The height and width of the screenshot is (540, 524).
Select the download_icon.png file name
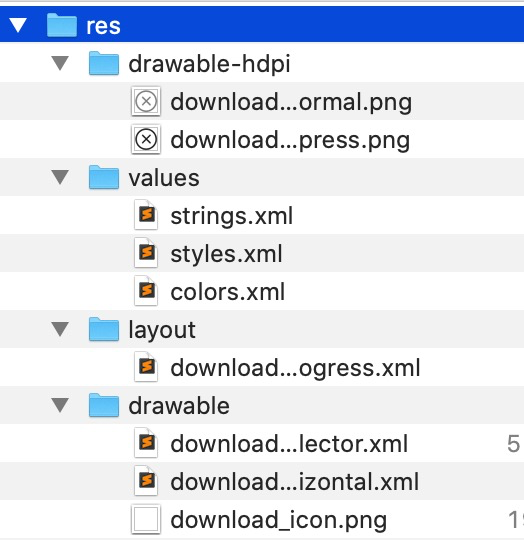pos(279,520)
